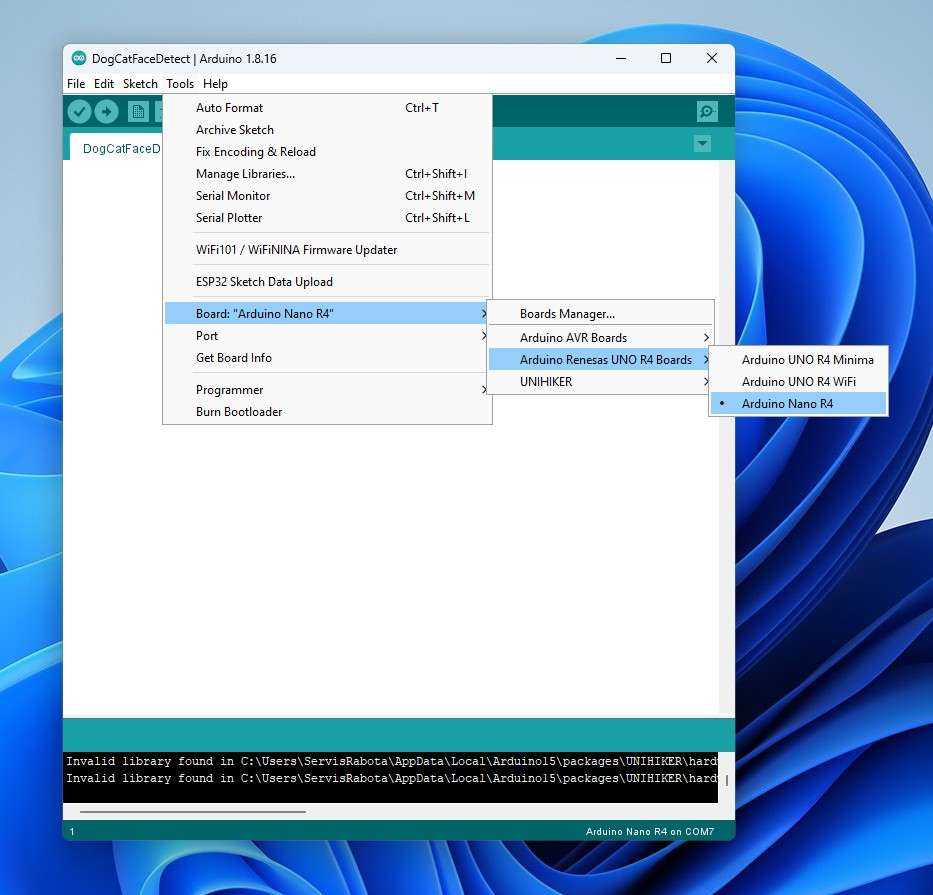Select Get Board Info
The width and height of the screenshot is (933, 895).
coord(327,358)
